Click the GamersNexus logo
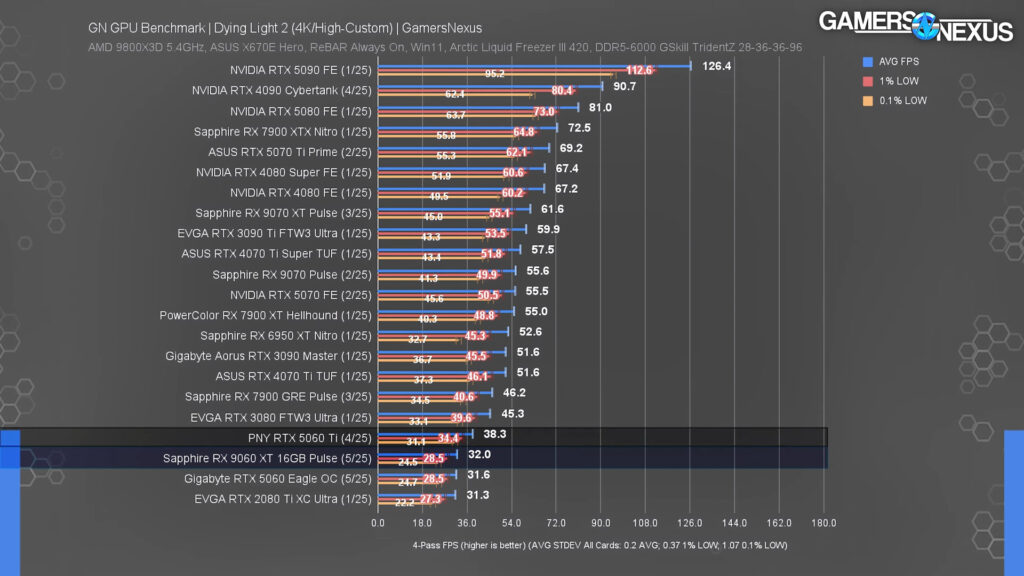This screenshot has width=1024, height=576. tap(916, 25)
